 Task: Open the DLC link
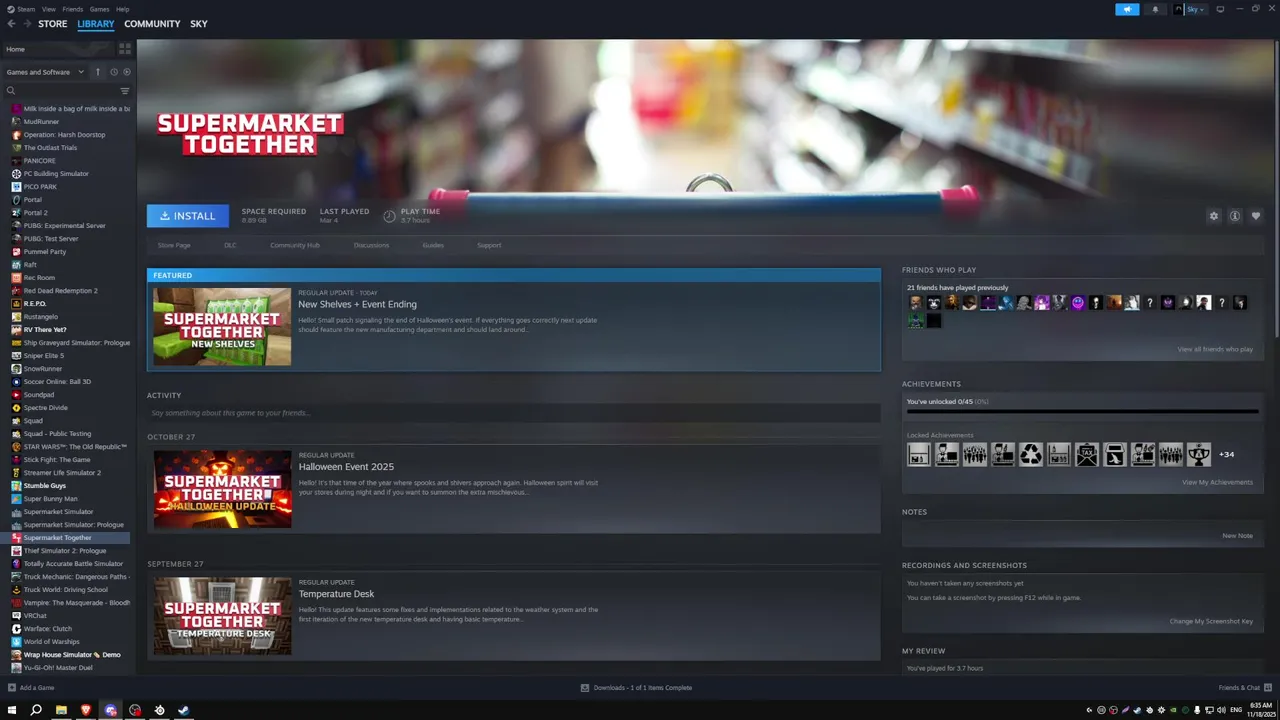click(230, 245)
